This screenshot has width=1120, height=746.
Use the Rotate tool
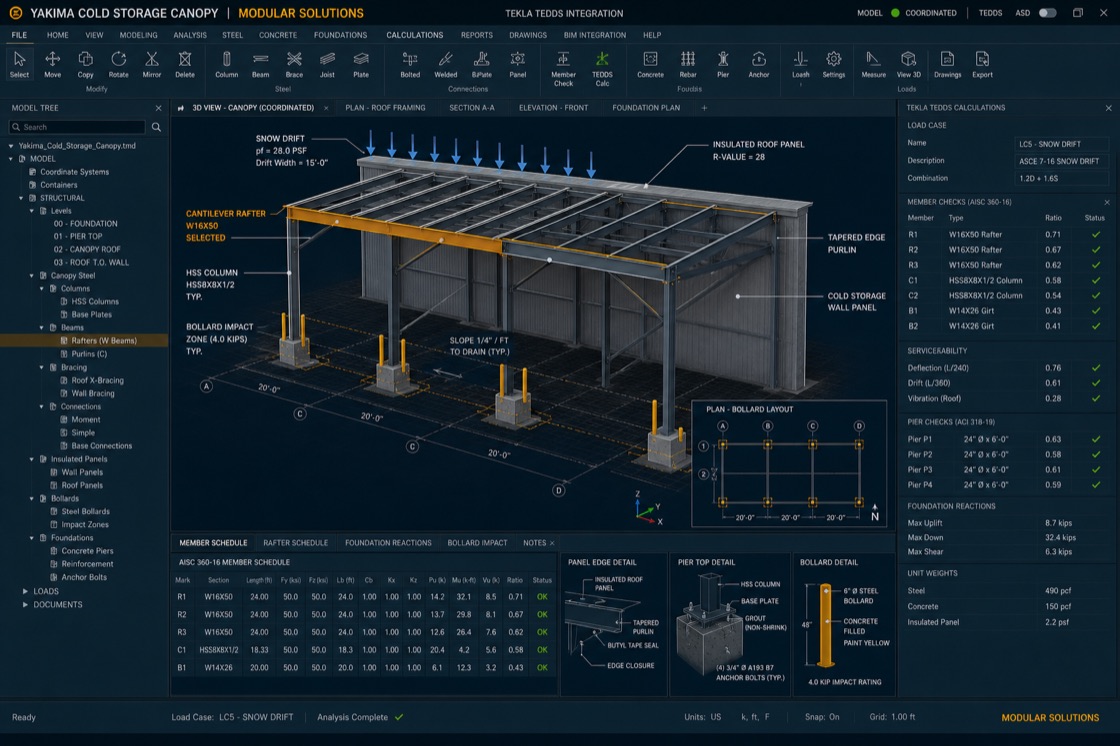[x=119, y=64]
